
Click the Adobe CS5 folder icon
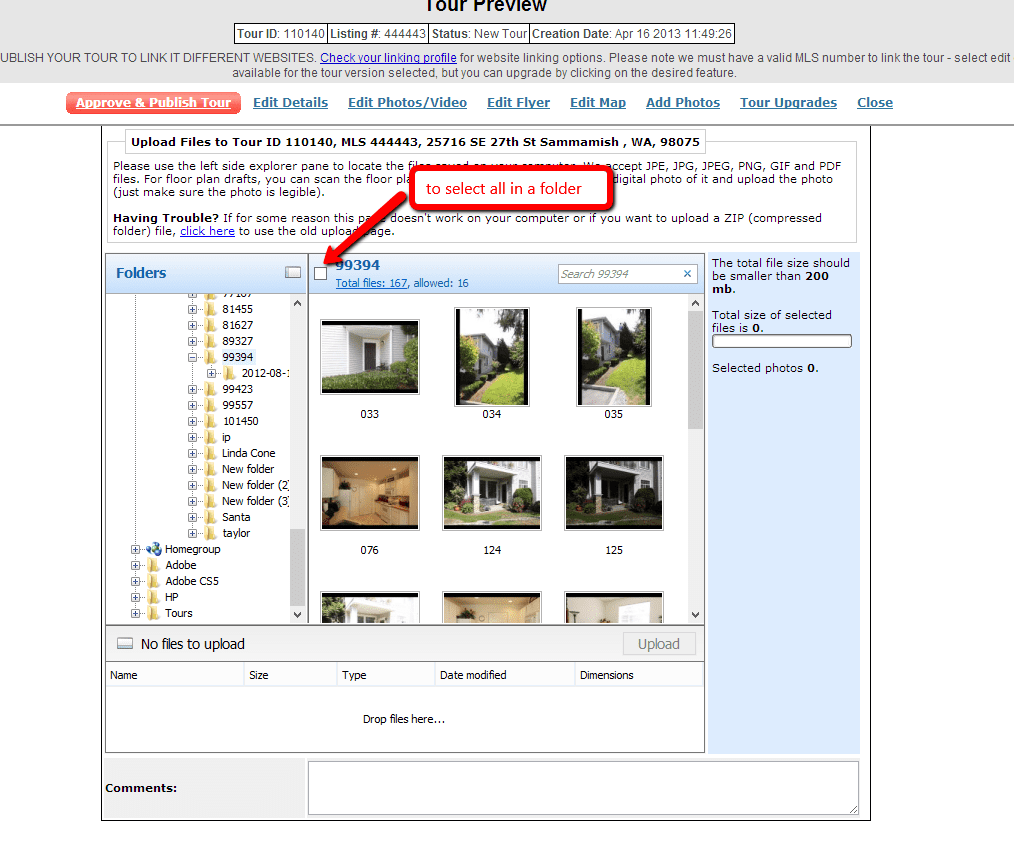tap(153, 581)
